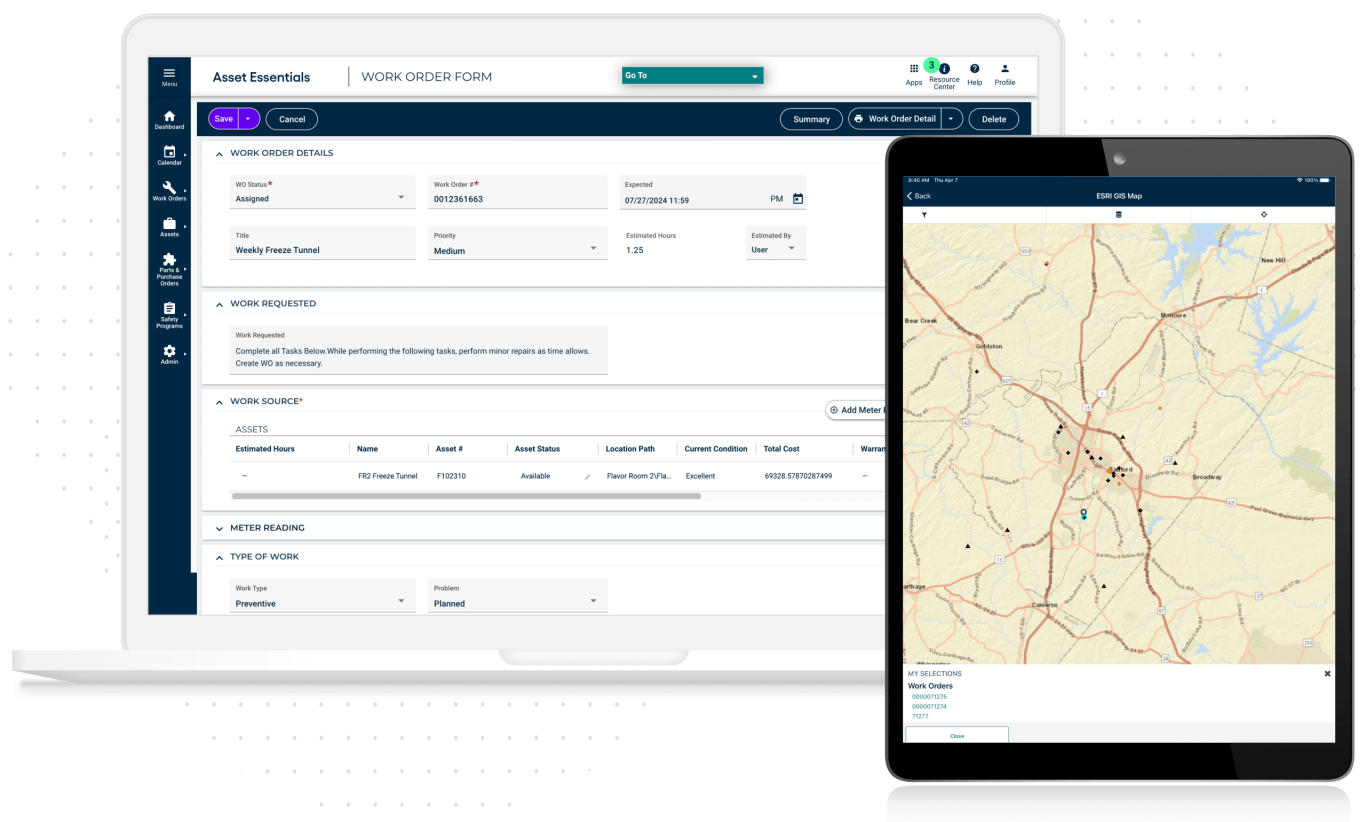The width and height of the screenshot is (1366, 822).
Task: Tap Back on the ESRI GIS Map screen
Action: click(919, 195)
